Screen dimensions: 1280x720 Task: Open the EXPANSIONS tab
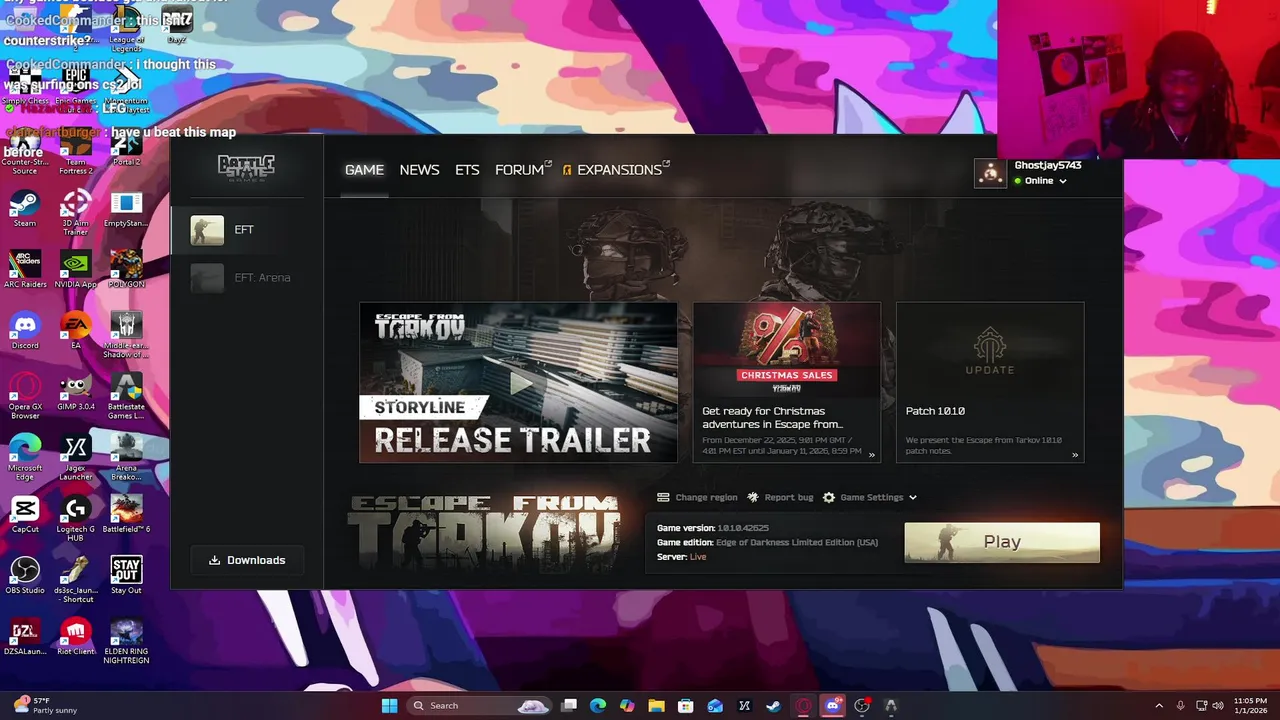coord(616,170)
